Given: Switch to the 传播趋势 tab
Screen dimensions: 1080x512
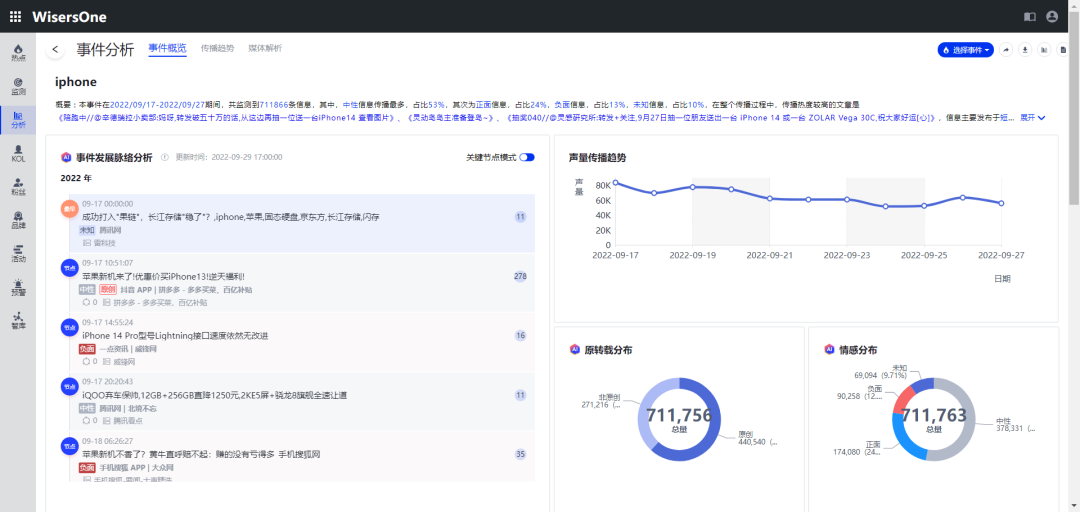Looking at the screenshot, I should 218,48.
